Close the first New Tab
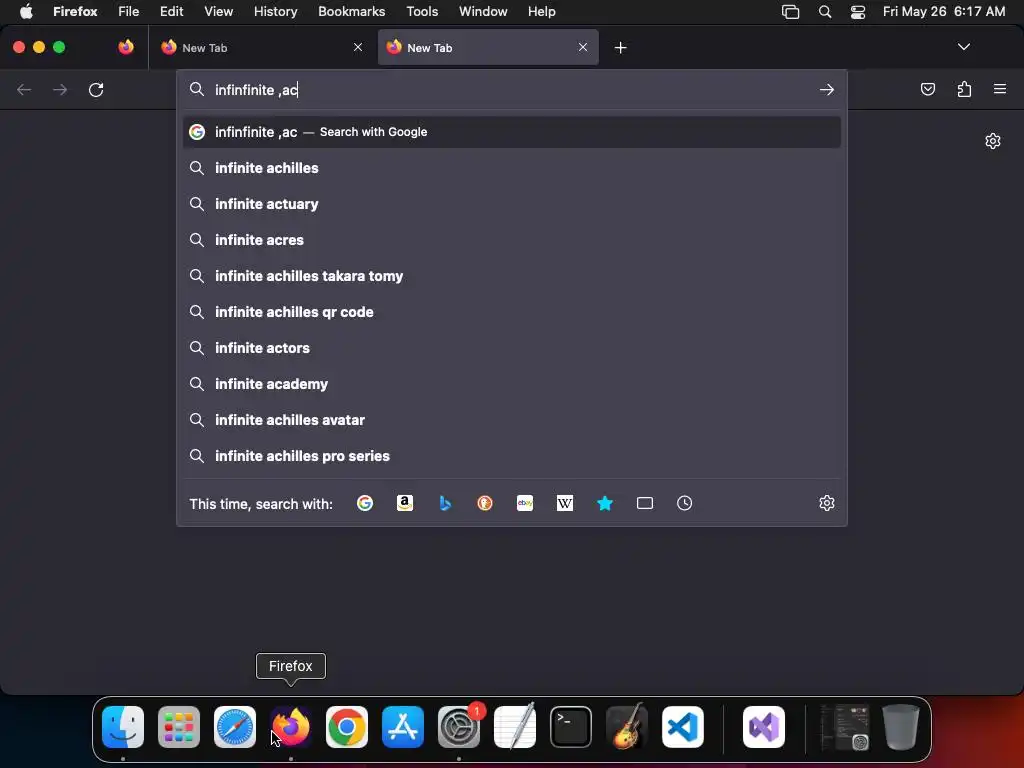The width and height of the screenshot is (1024, 768). [x=358, y=47]
